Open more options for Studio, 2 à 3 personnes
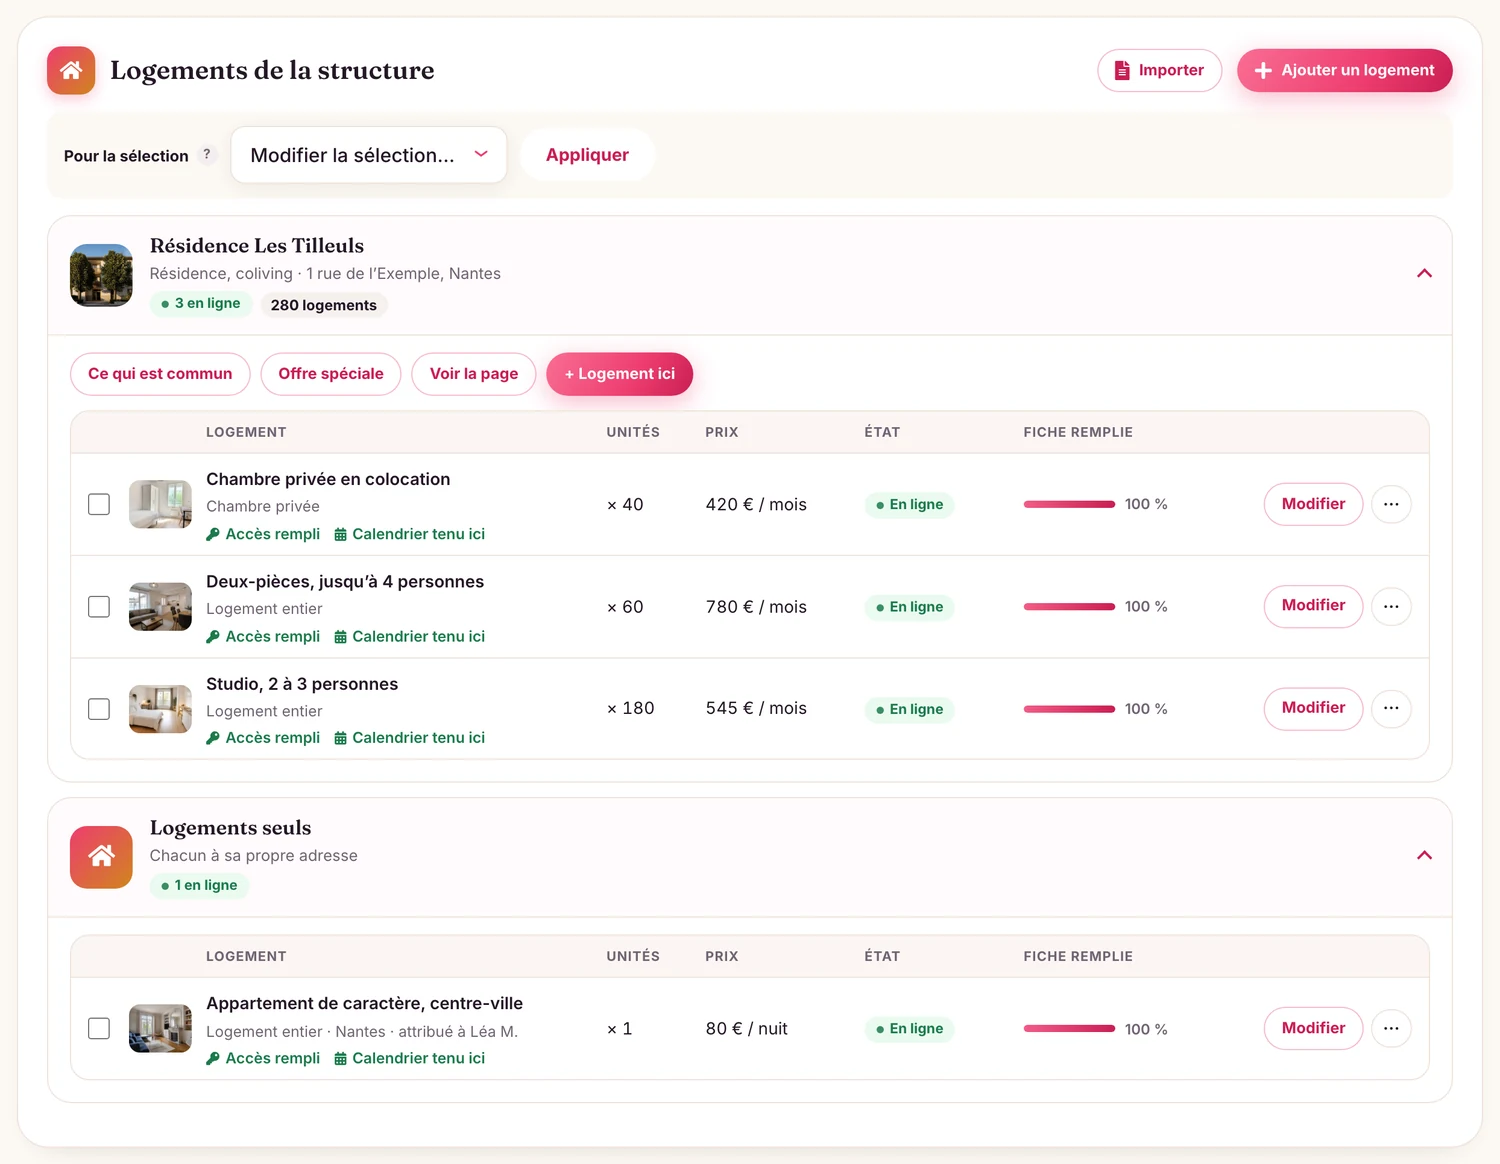 1391,708
